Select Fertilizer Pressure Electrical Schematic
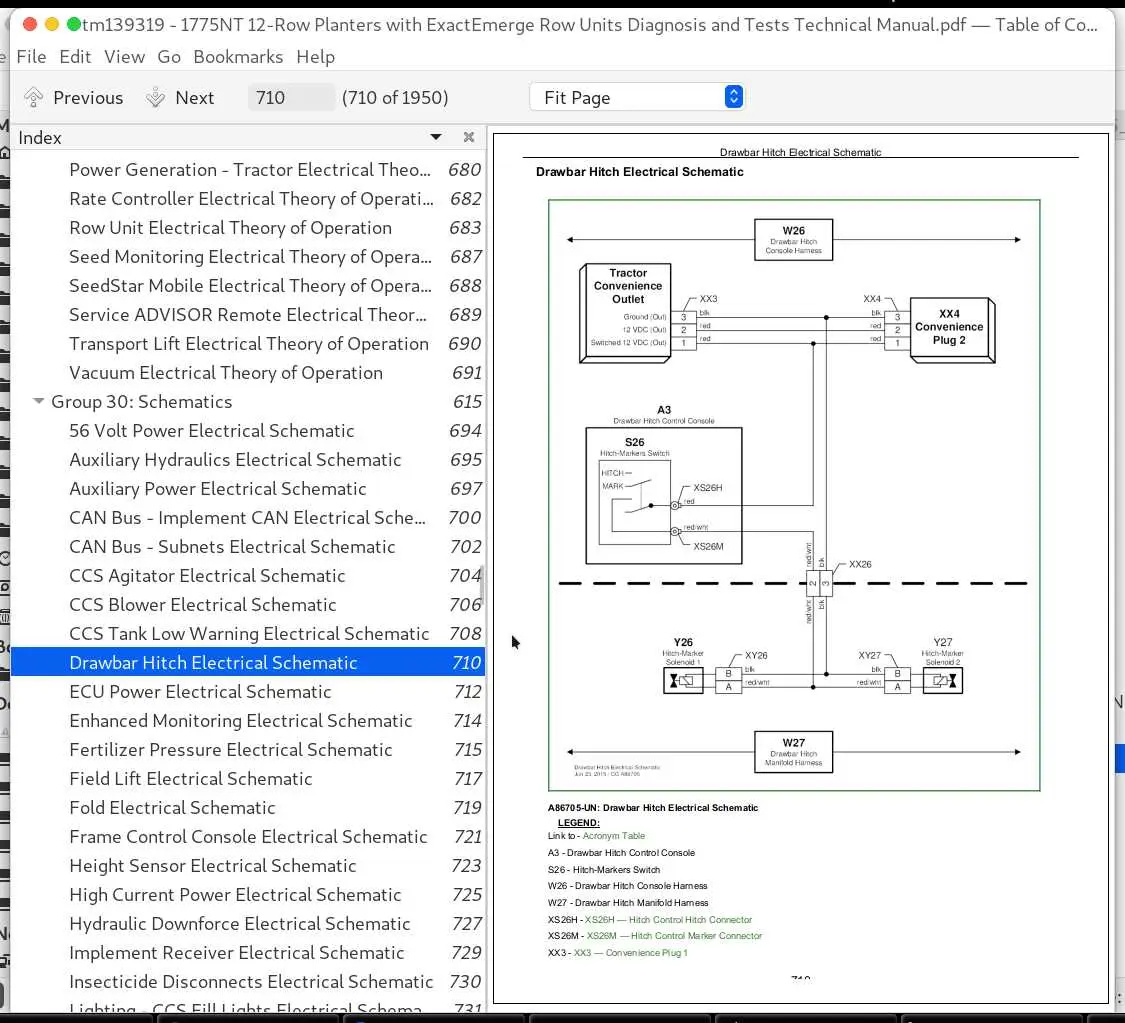 point(248,750)
